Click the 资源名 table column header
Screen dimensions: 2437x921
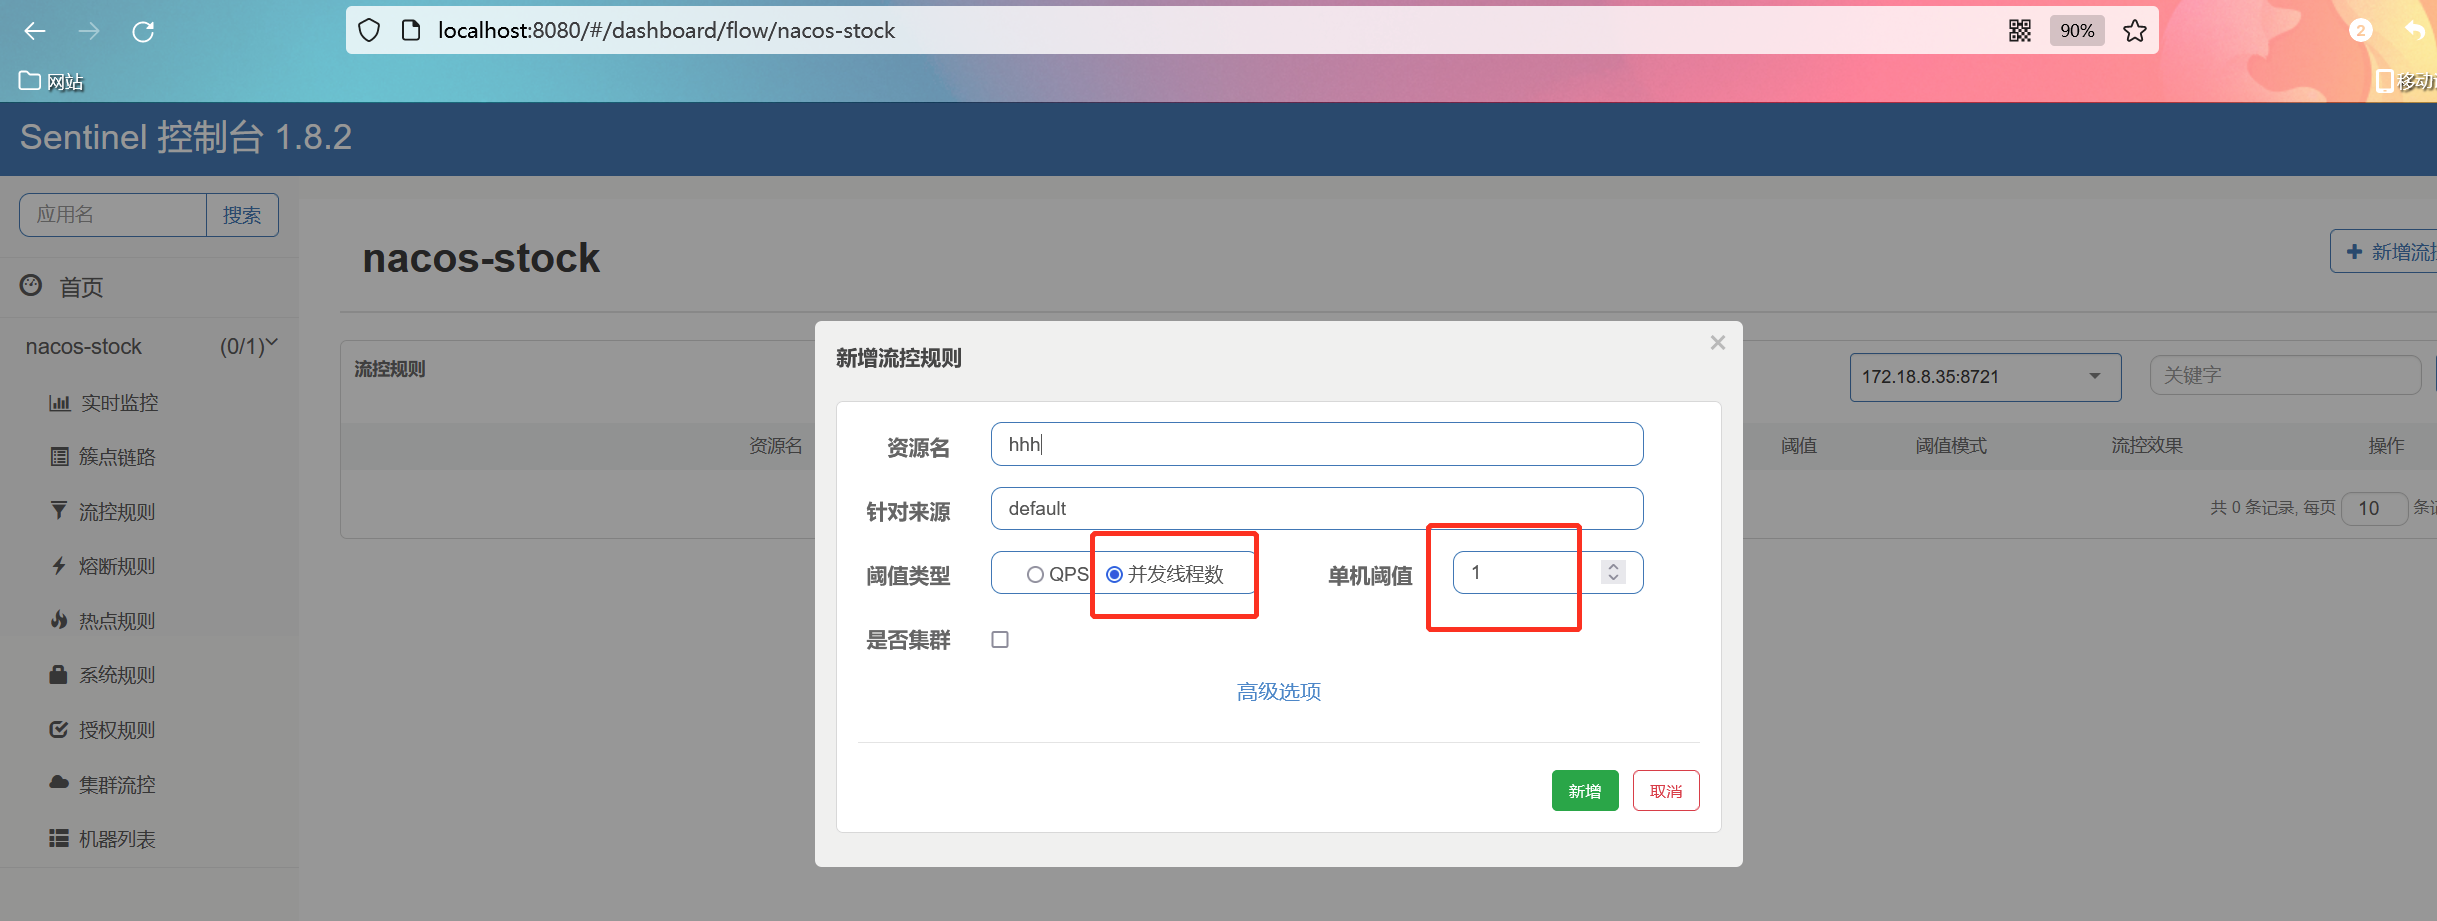[776, 446]
